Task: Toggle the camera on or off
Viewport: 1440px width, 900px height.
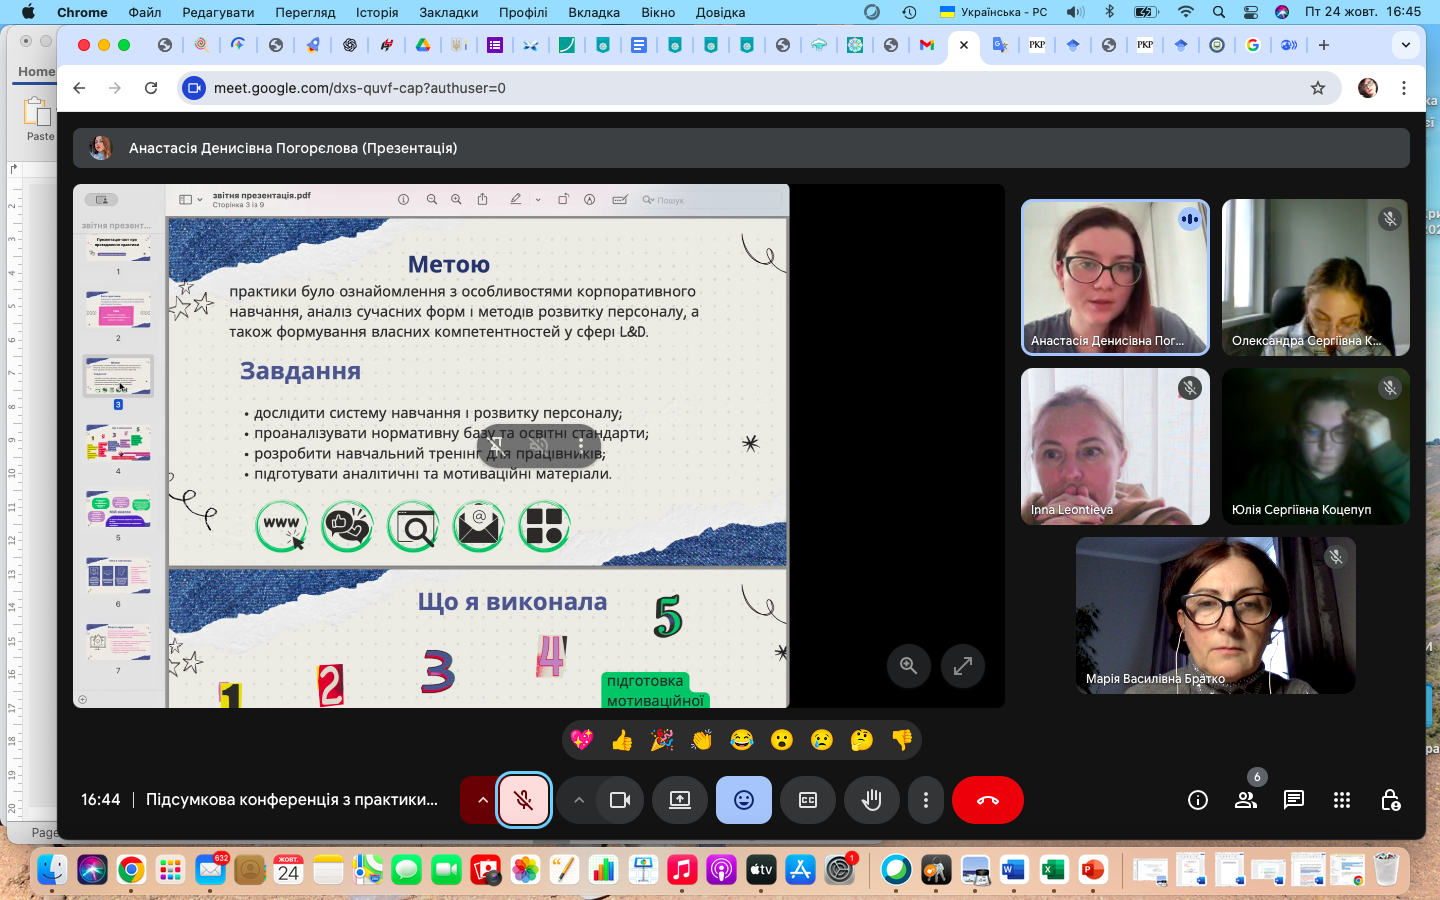Action: pyautogui.click(x=620, y=800)
